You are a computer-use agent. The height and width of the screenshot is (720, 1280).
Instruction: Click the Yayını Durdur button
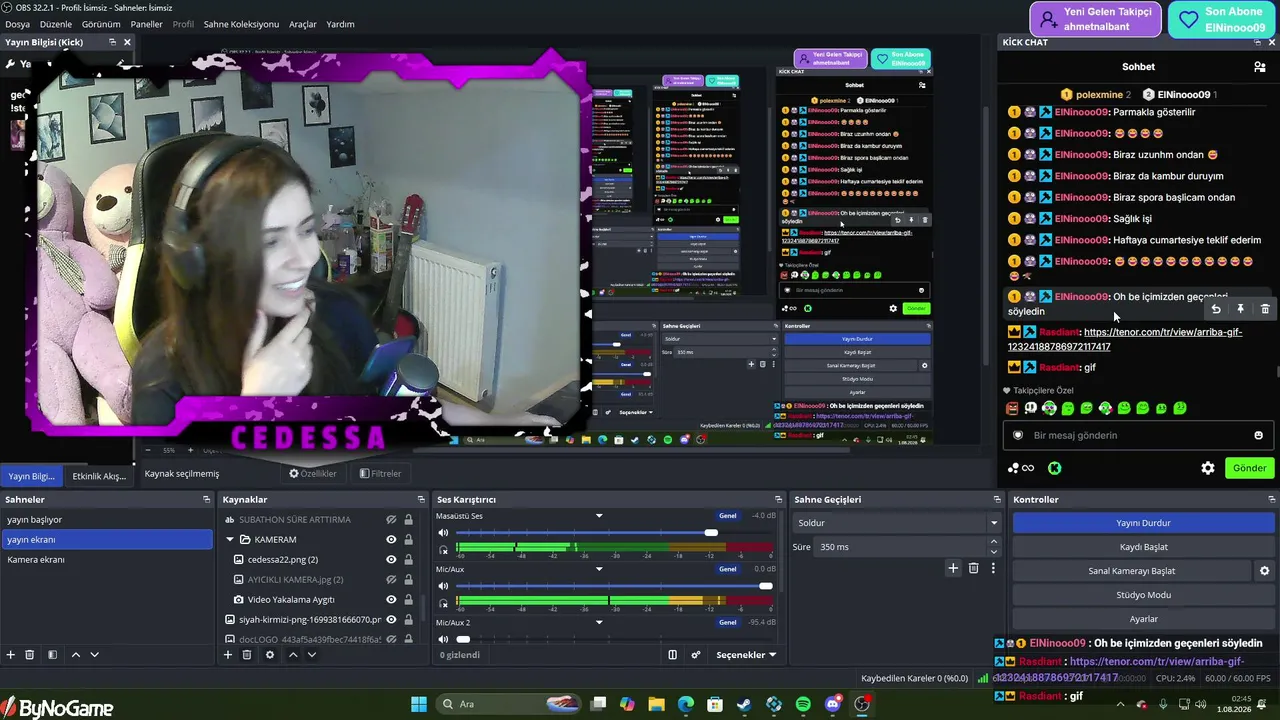coord(1143,523)
